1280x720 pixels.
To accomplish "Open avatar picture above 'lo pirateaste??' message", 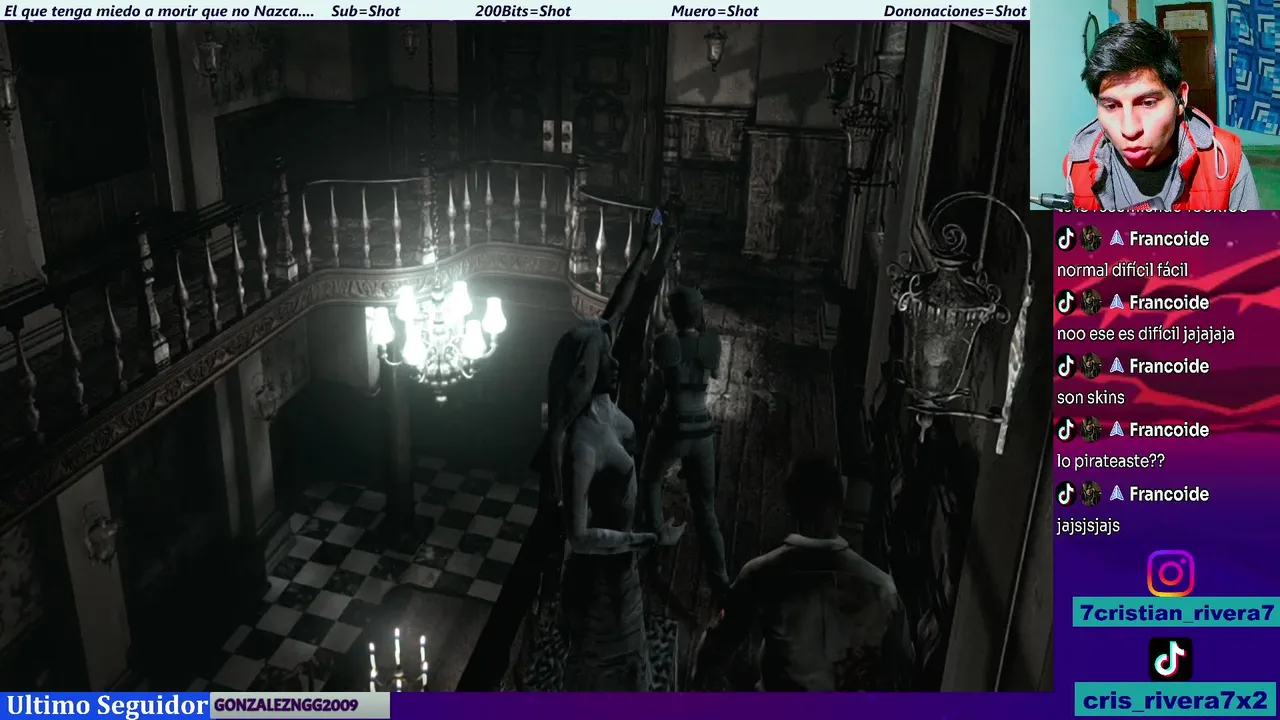I will pos(1091,430).
